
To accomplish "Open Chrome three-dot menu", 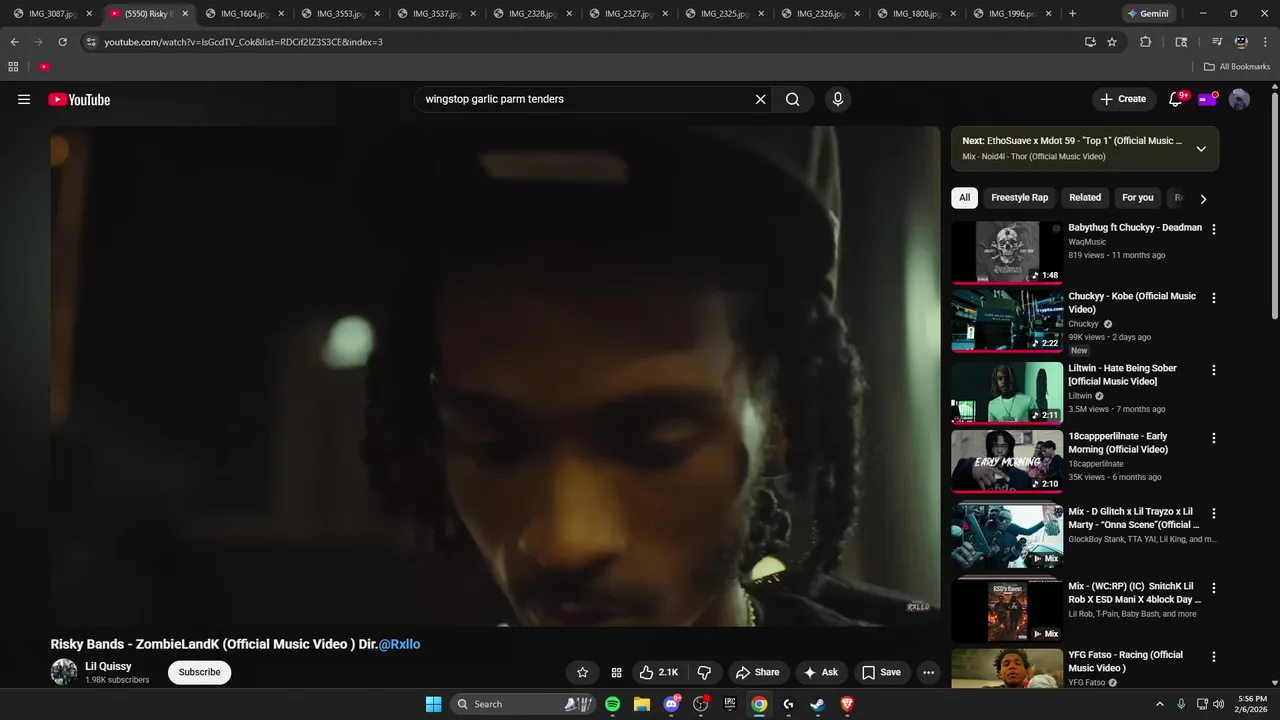I will [1265, 42].
